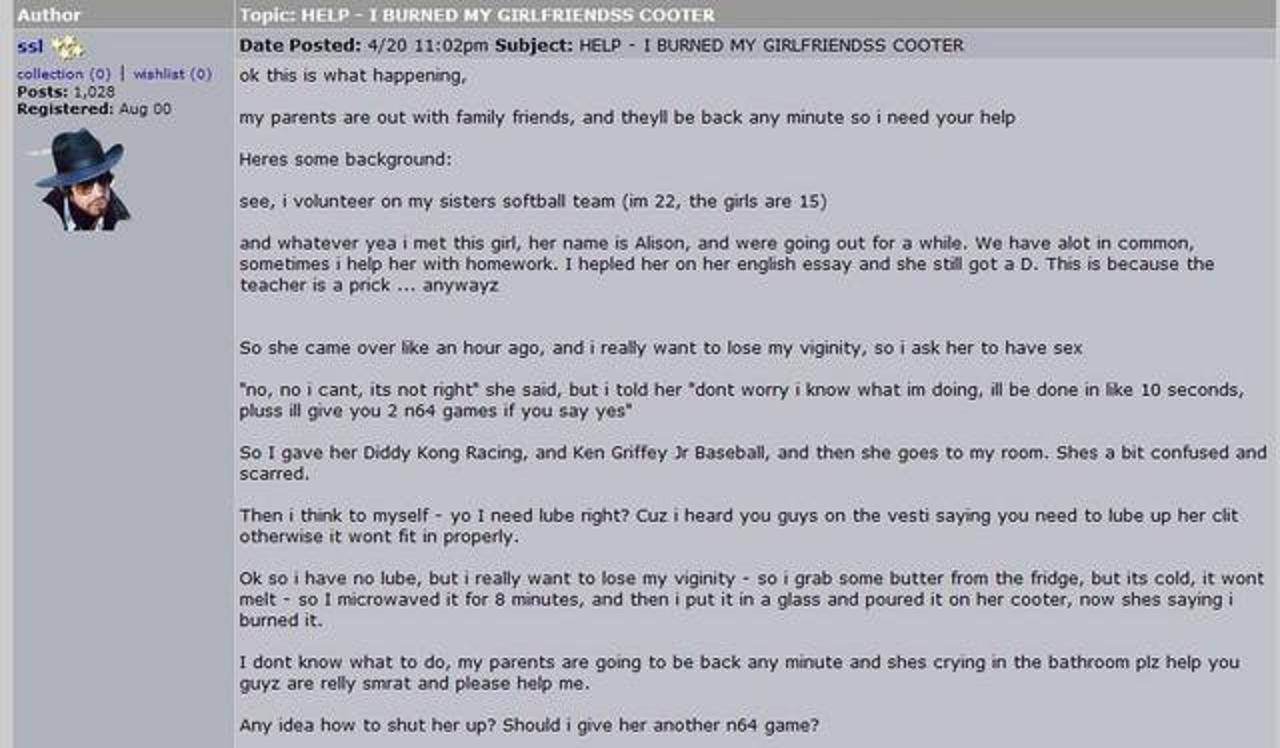Select the Author column header
Screen dimensions: 1280x748
[49, 15]
